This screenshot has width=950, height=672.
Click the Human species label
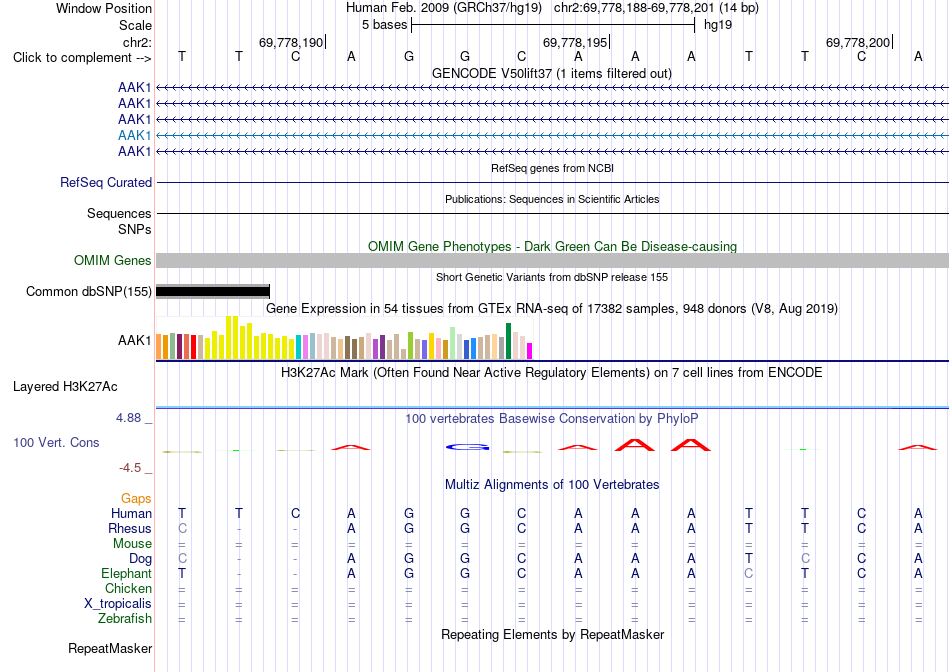tap(131, 513)
